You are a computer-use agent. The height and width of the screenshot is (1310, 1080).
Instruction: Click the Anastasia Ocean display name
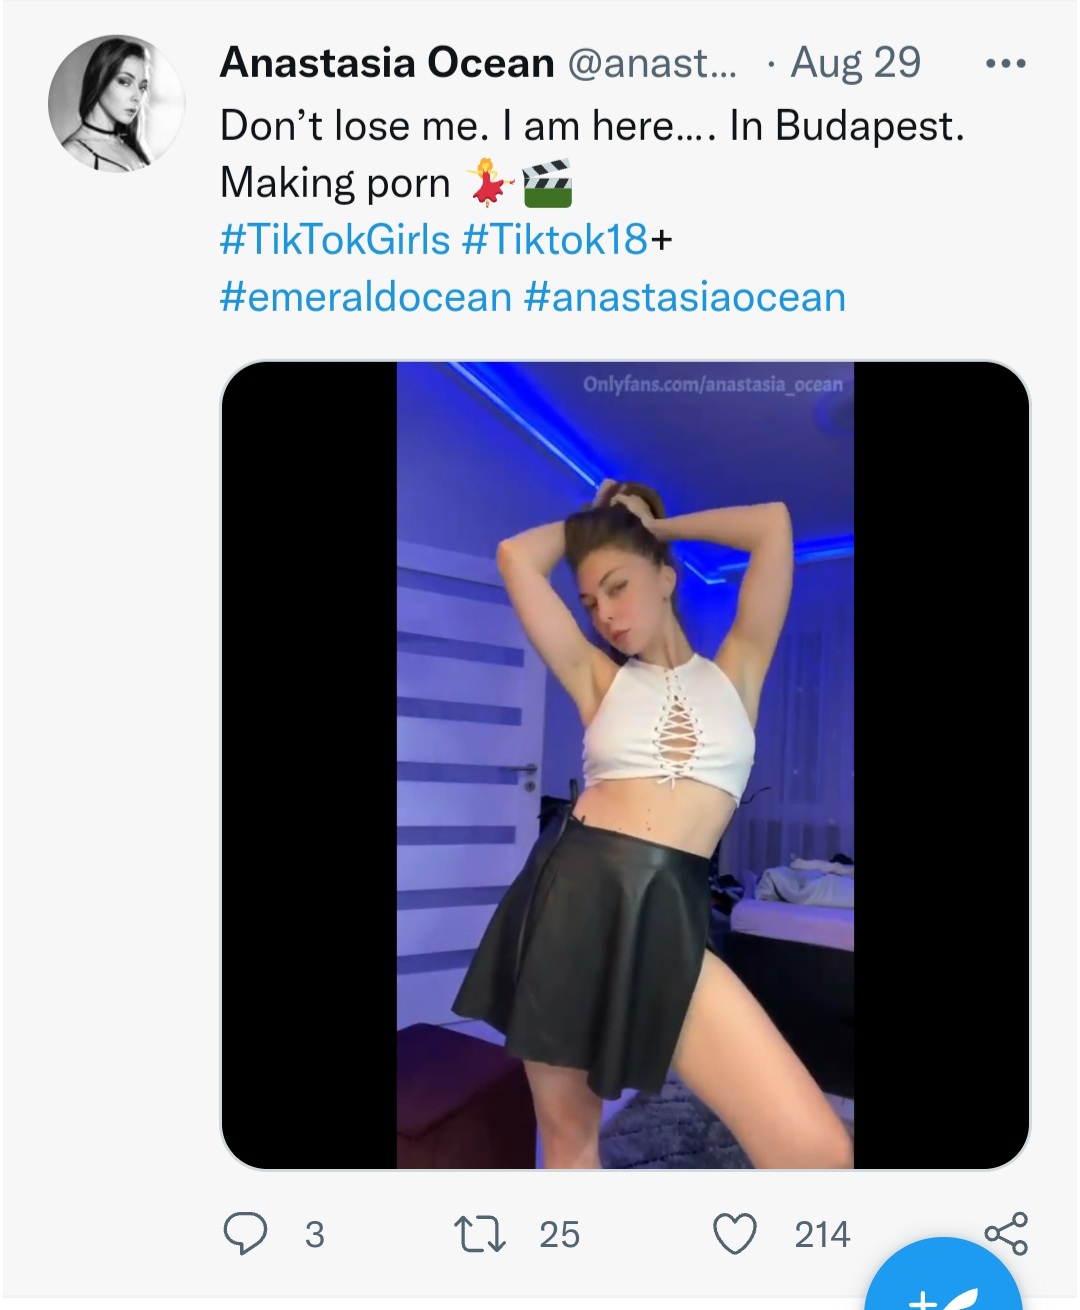(387, 63)
